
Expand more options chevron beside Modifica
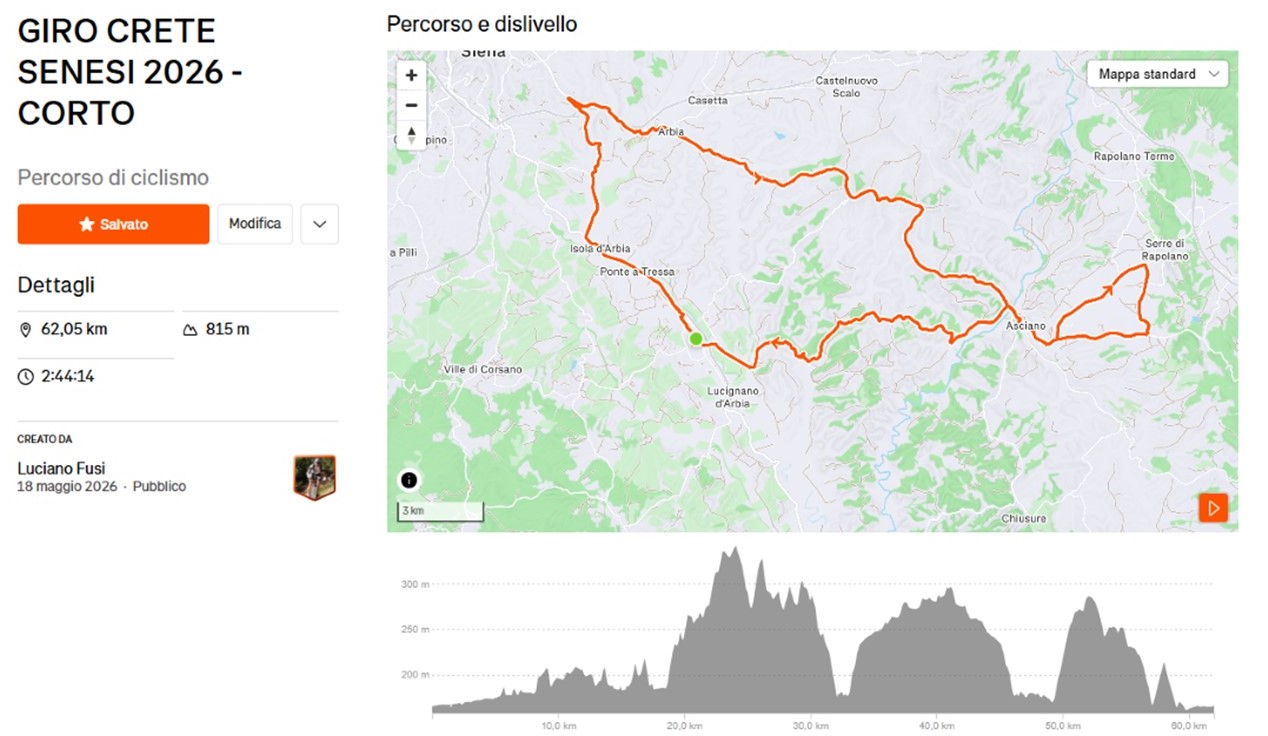click(x=320, y=224)
